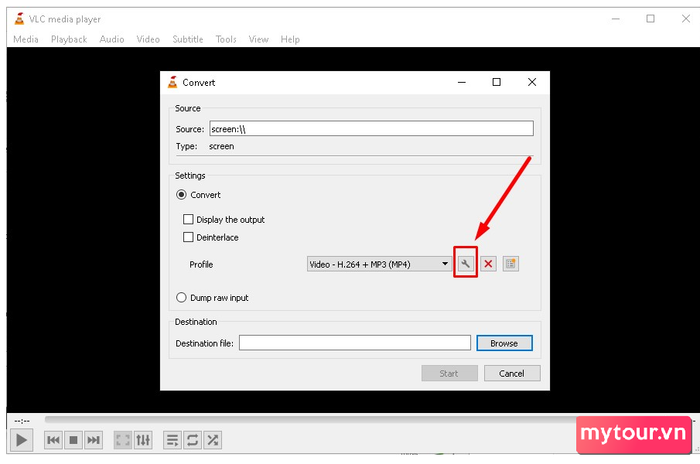Skip to previous media track

[54, 440]
